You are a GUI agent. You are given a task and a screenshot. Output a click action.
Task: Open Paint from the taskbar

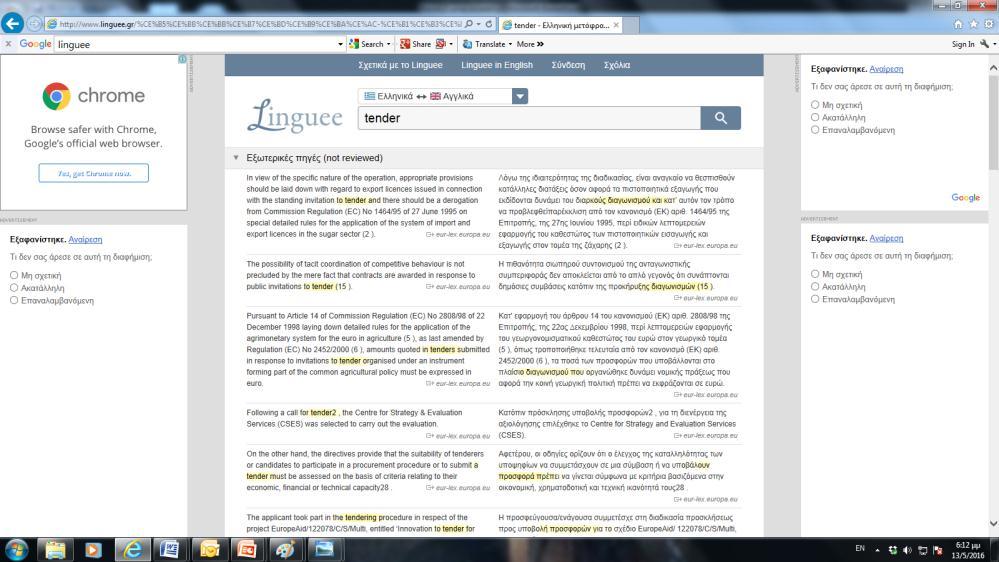pyautogui.click(x=285, y=549)
